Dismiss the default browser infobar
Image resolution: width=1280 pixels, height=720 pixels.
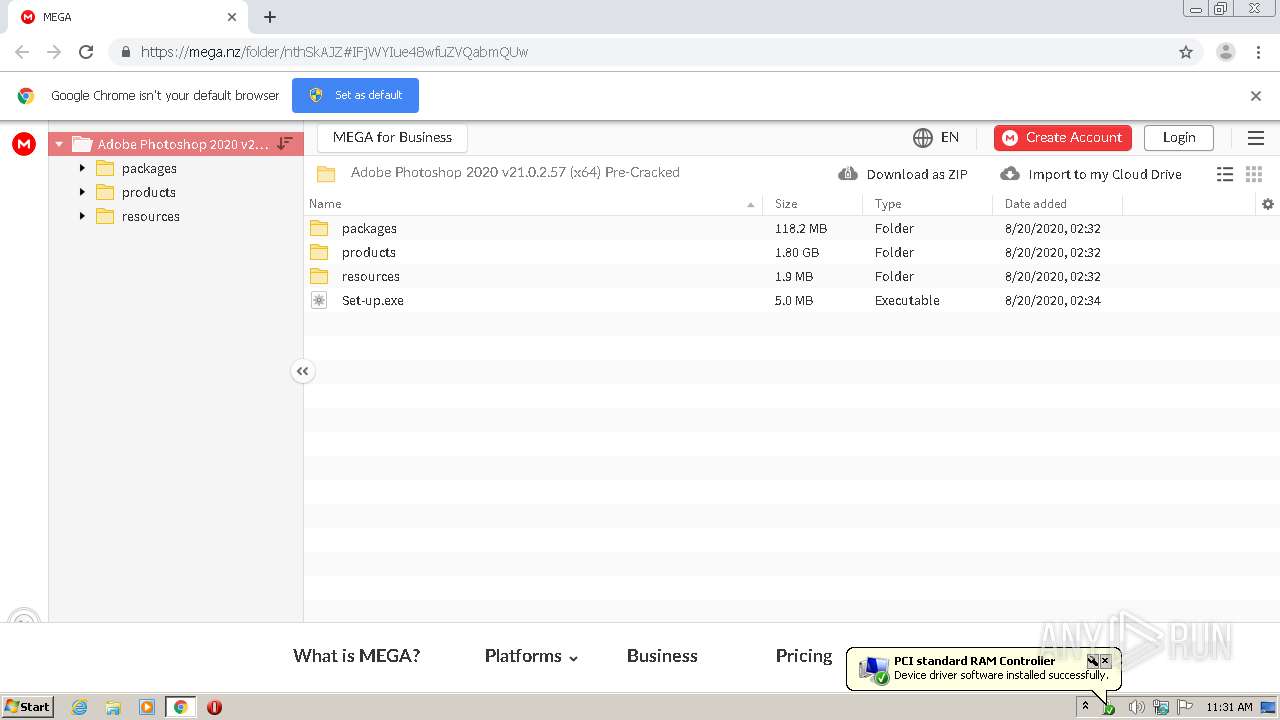point(1256,96)
